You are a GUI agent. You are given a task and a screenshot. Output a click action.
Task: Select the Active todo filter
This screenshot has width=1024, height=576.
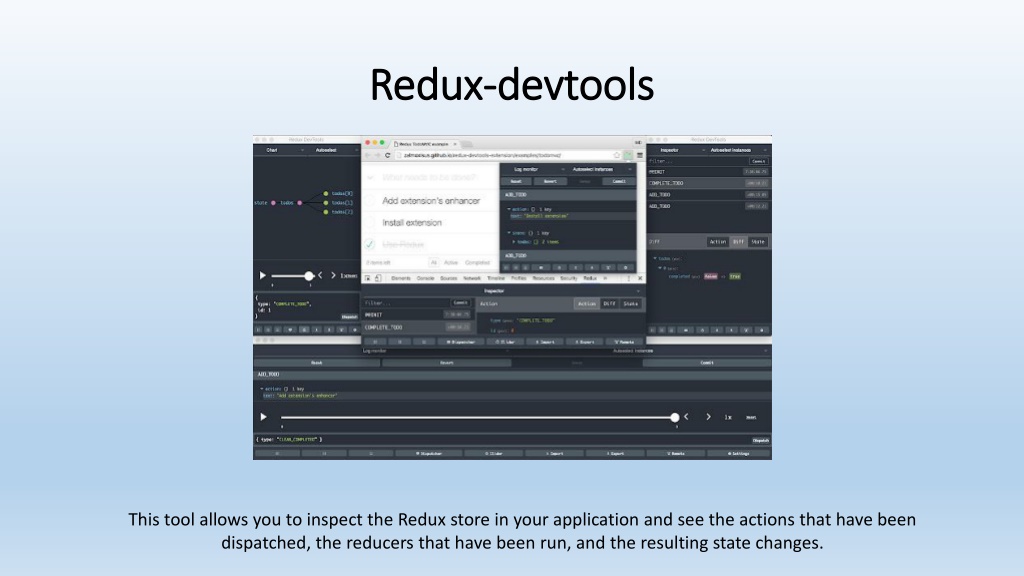(451, 263)
